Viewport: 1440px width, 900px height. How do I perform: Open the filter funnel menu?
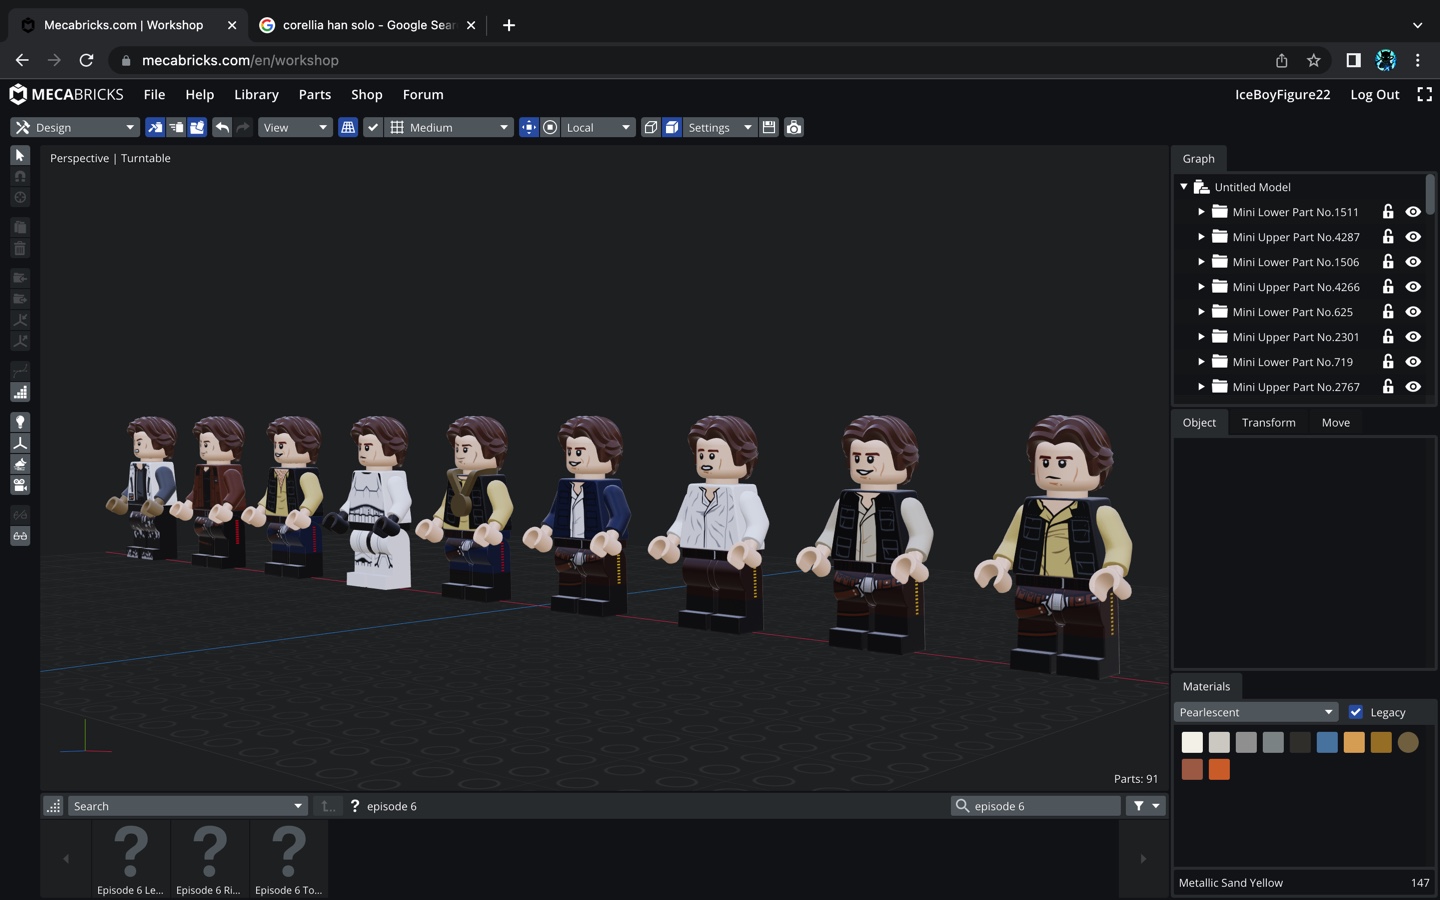click(x=1146, y=806)
